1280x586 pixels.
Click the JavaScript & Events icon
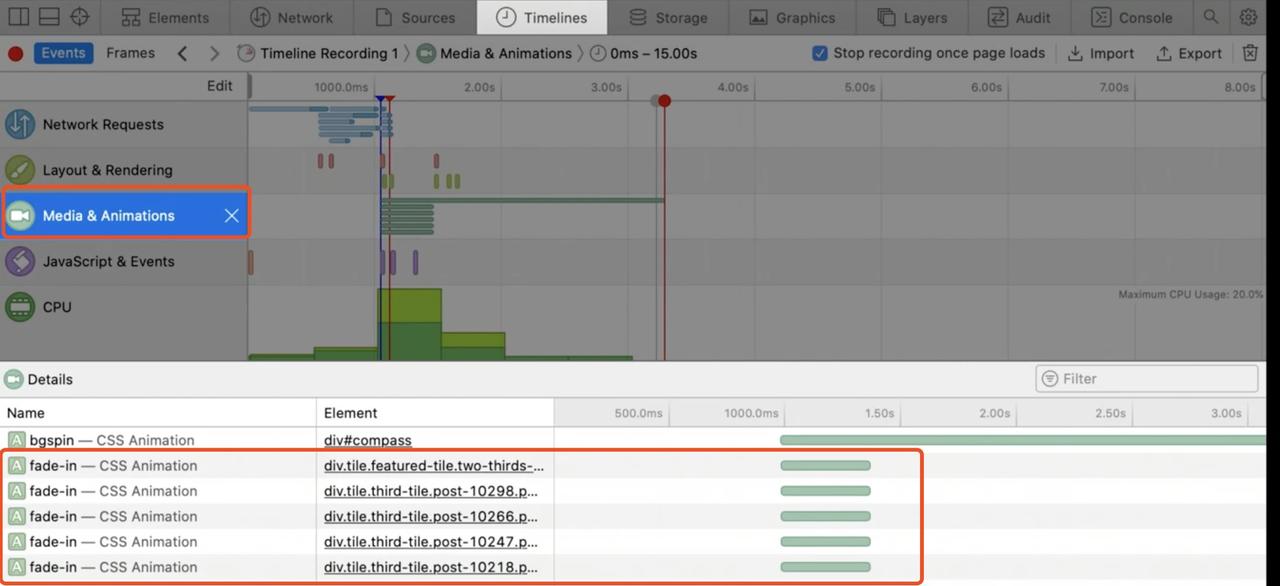[20, 262]
